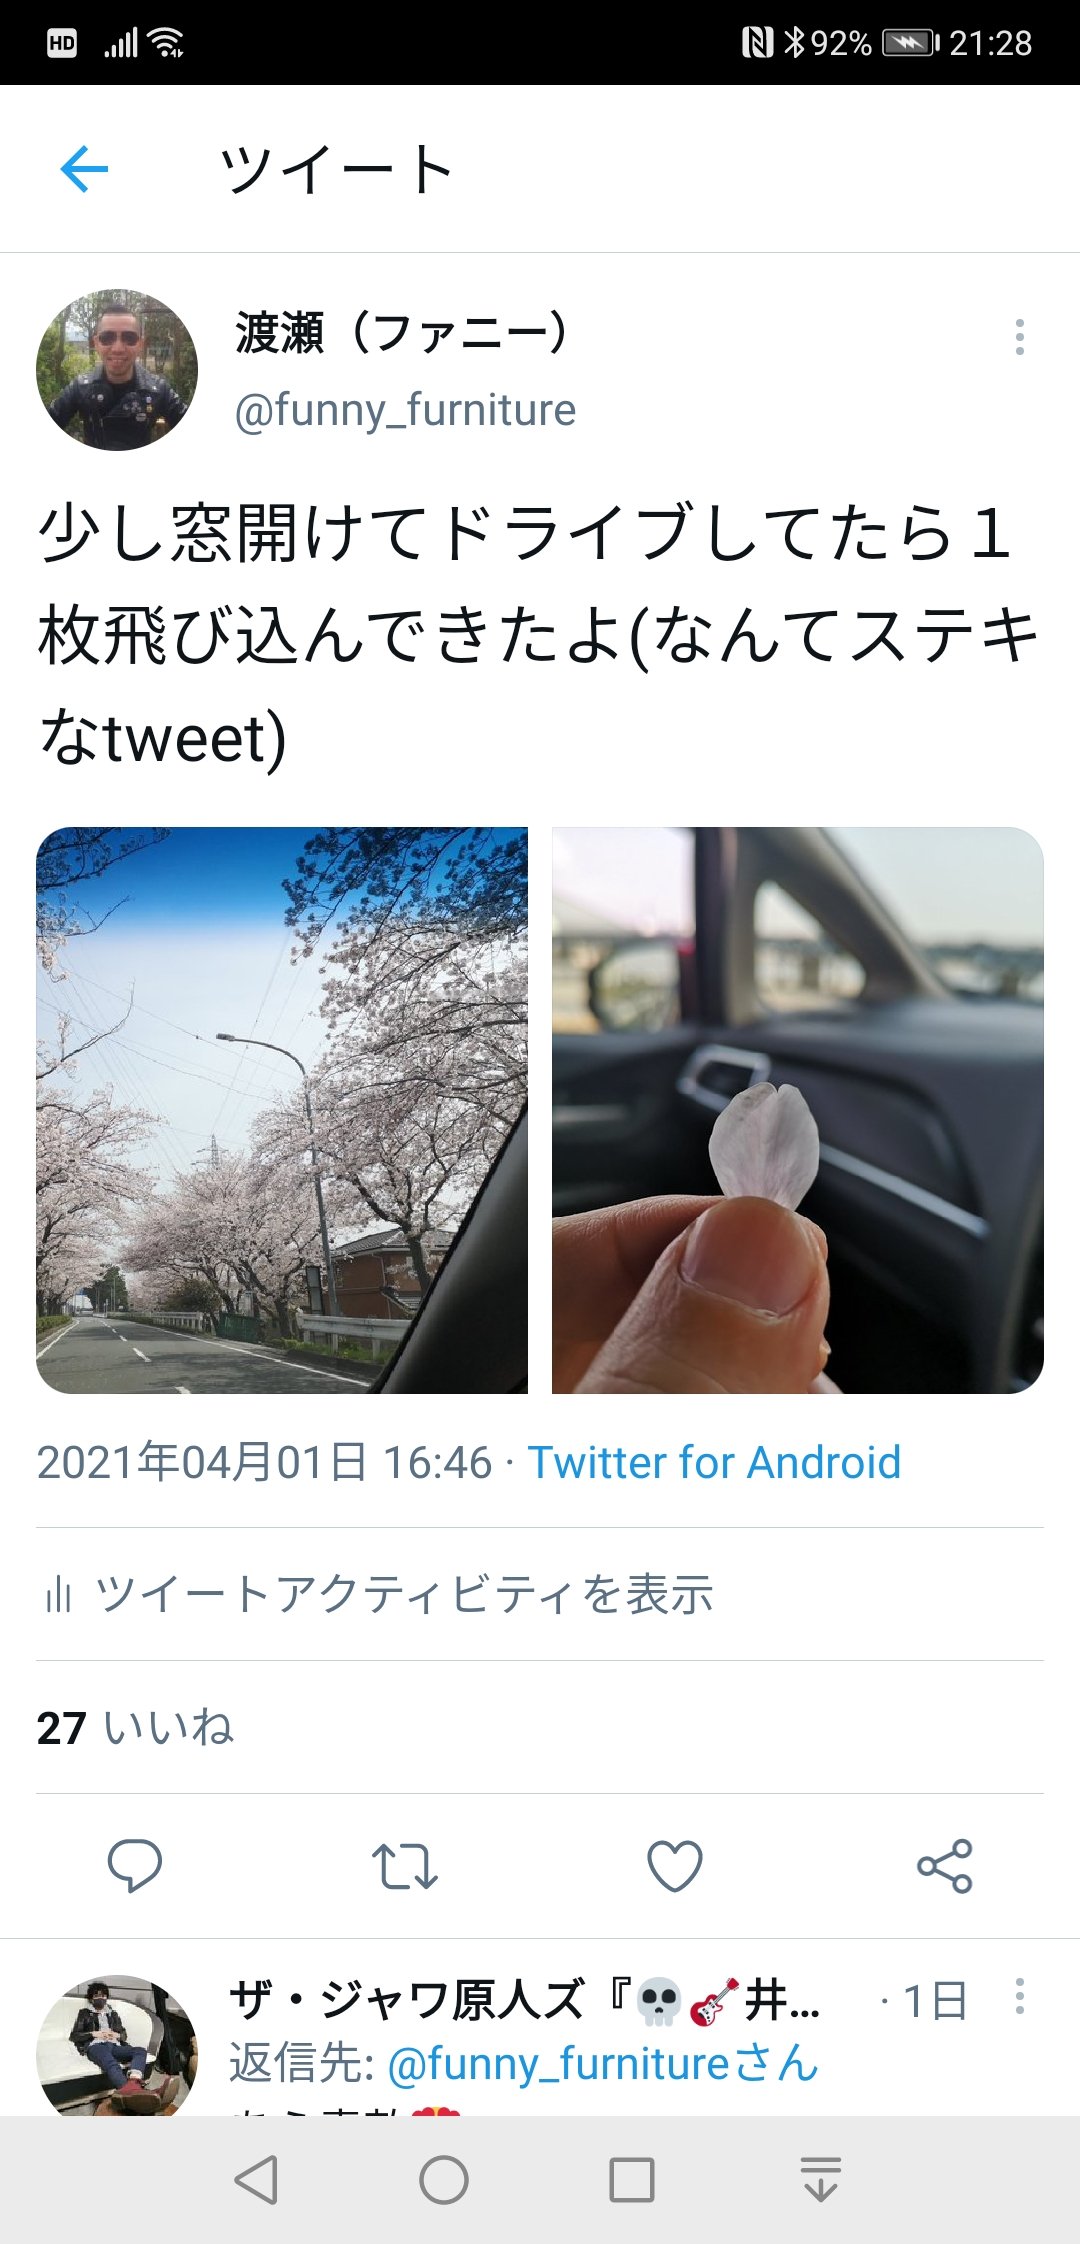This screenshot has height=2244, width=1080.
Task: Tap the tweet activity bar chart icon
Action: [x=58, y=1594]
